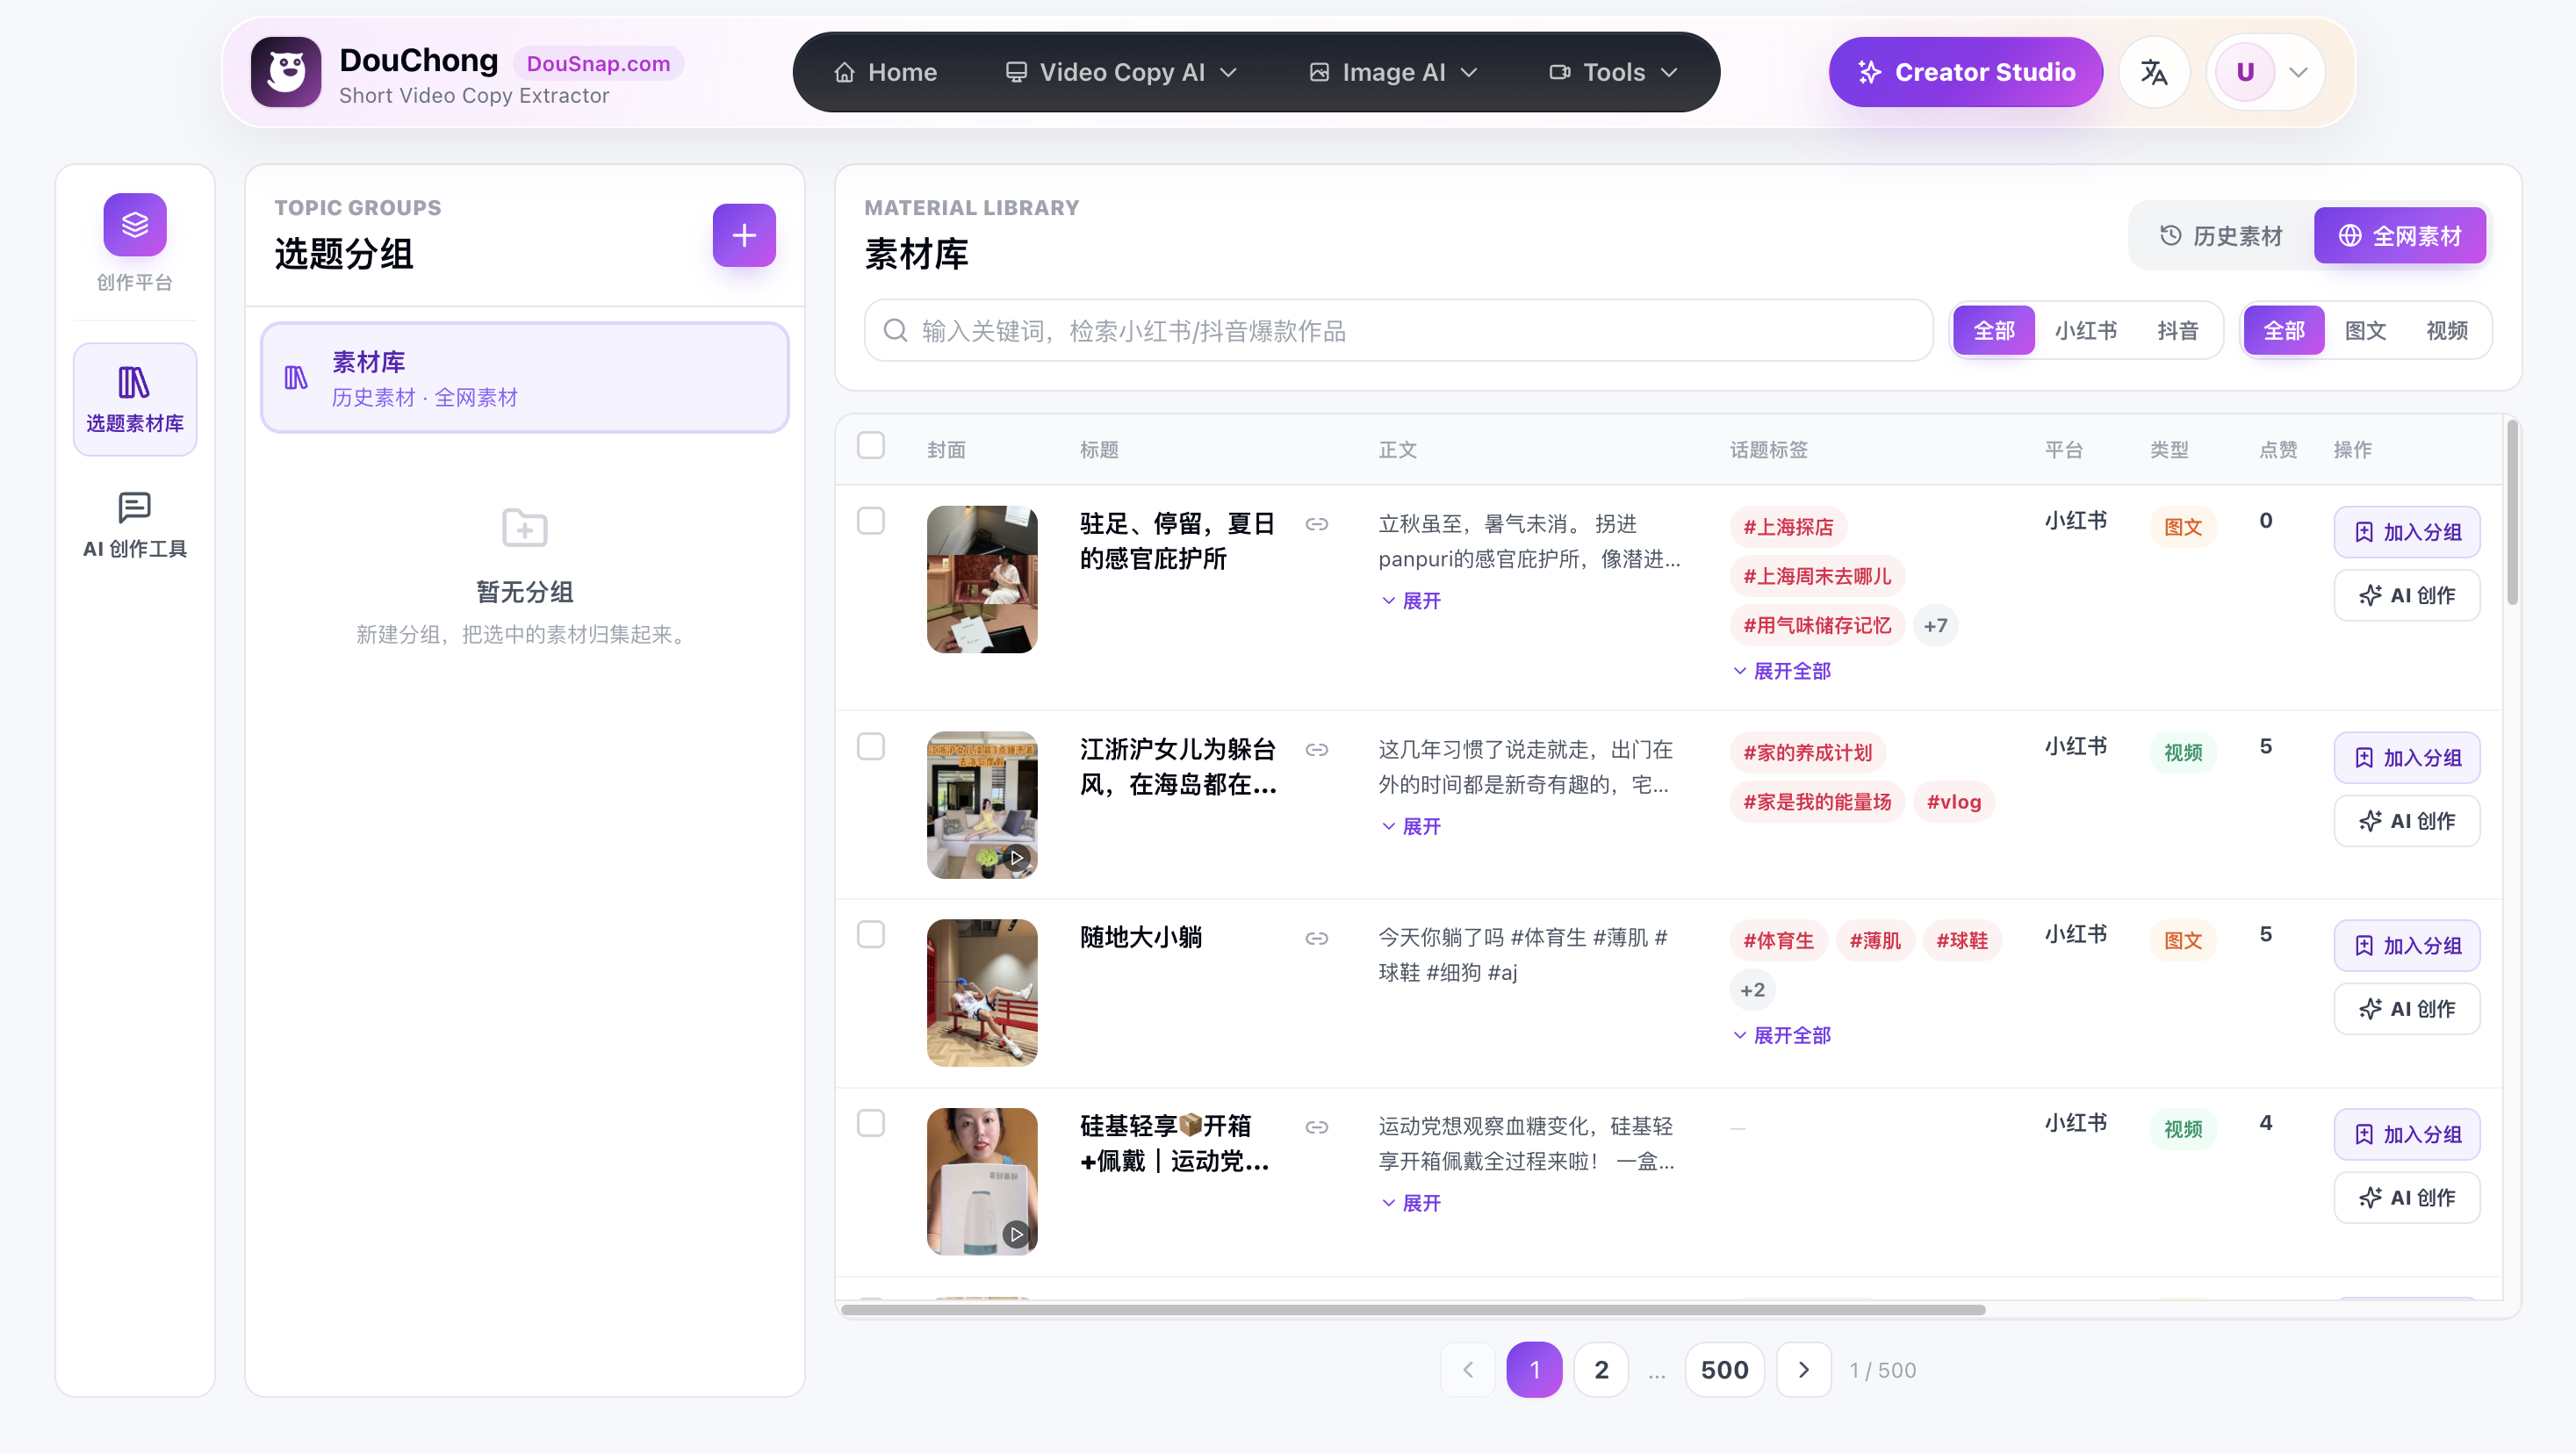Click link icon next to 驻足、停留 title
The image size is (2576, 1454).
pyautogui.click(x=1316, y=524)
